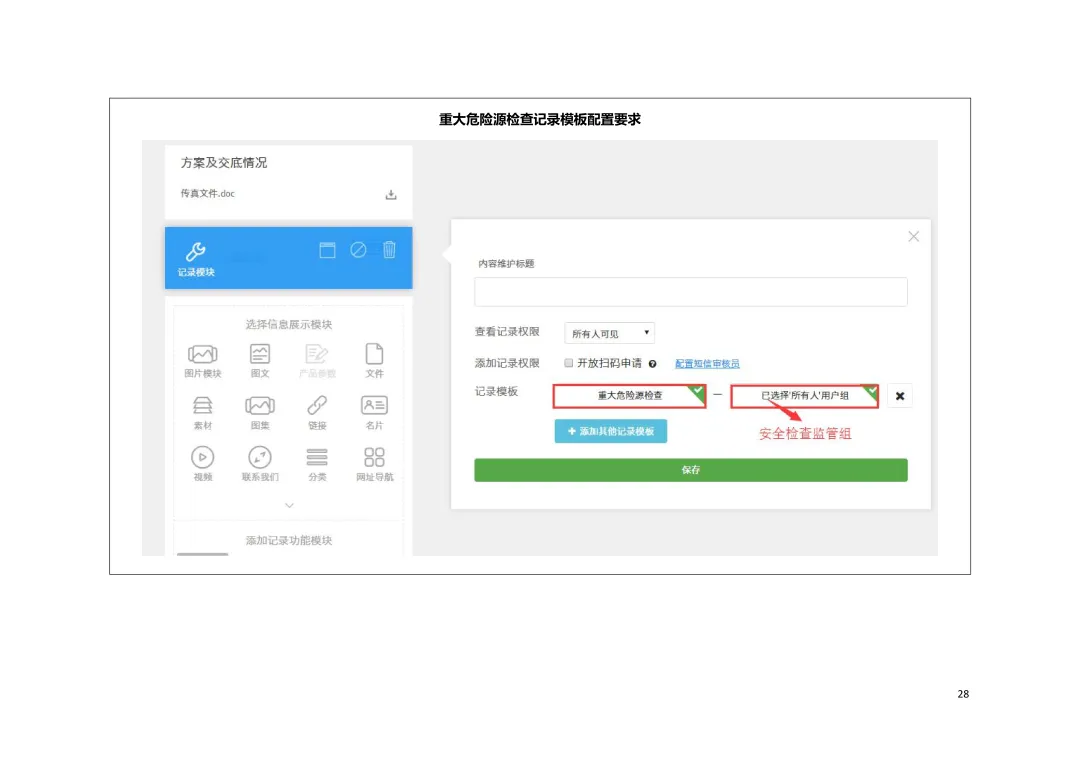Open the 重大危险源检查 template selector
The width and height of the screenshot is (1080, 764).
[630, 396]
